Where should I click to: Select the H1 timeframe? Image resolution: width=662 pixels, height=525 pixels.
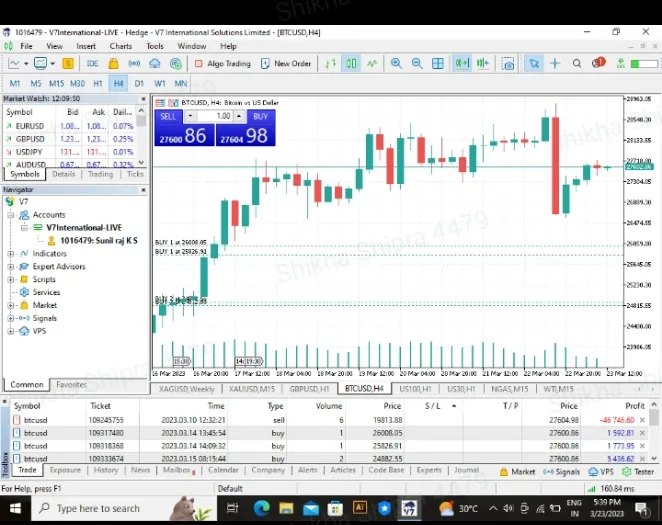click(x=98, y=84)
